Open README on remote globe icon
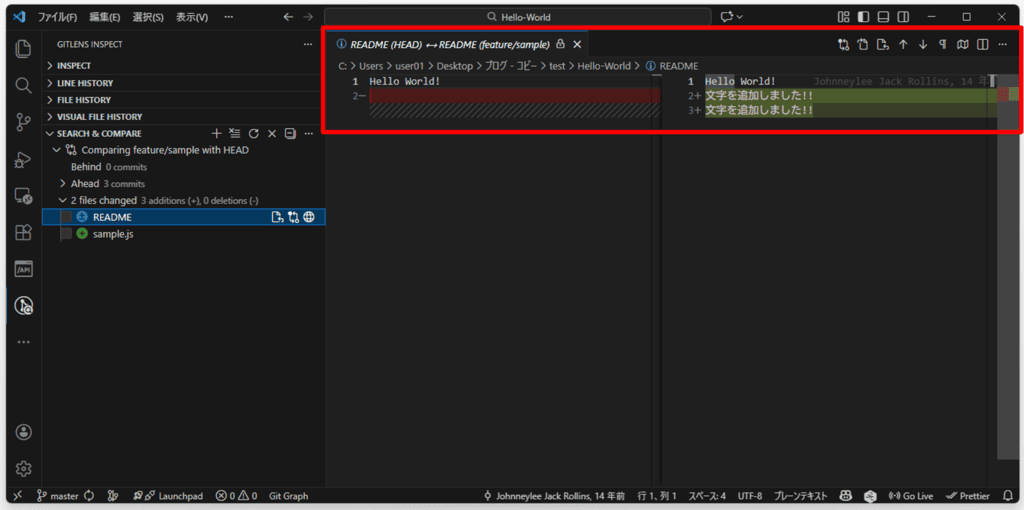The width and height of the screenshot is (1024, 510). 309,217
